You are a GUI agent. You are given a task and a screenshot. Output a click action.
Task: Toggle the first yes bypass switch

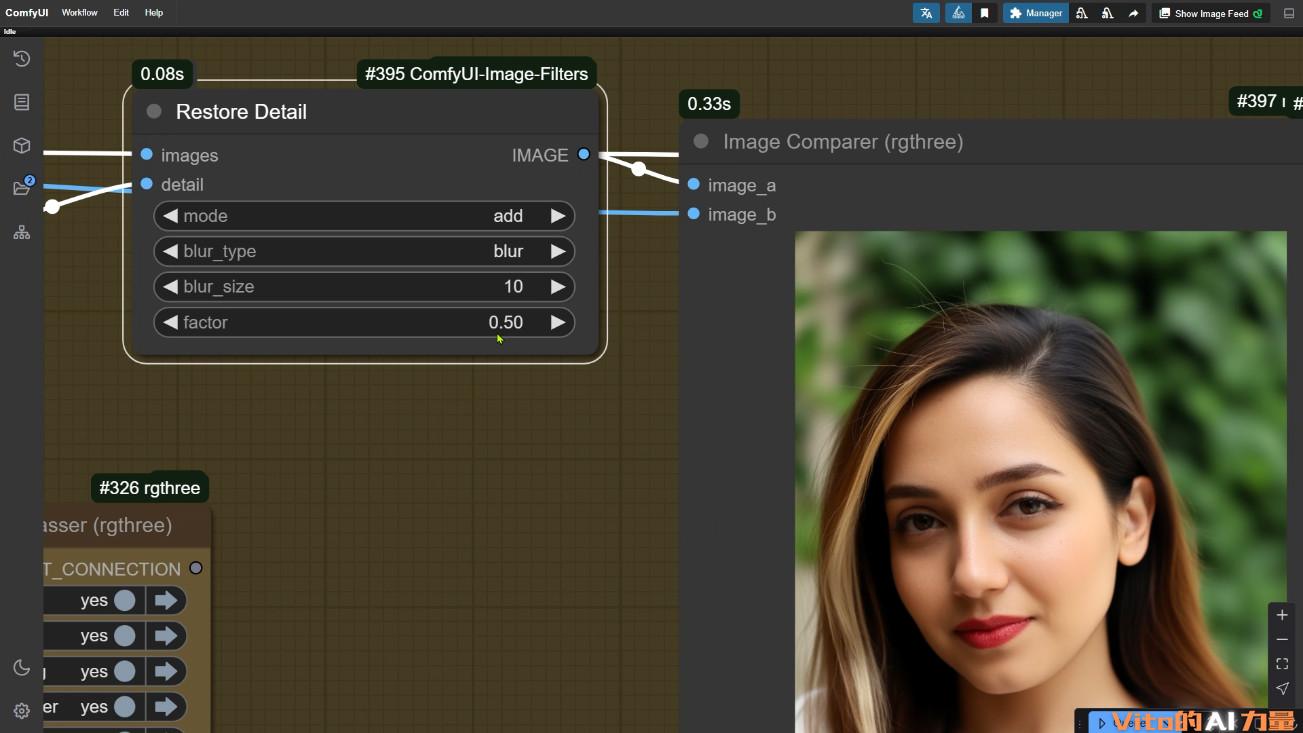click(x=125, y=600)
